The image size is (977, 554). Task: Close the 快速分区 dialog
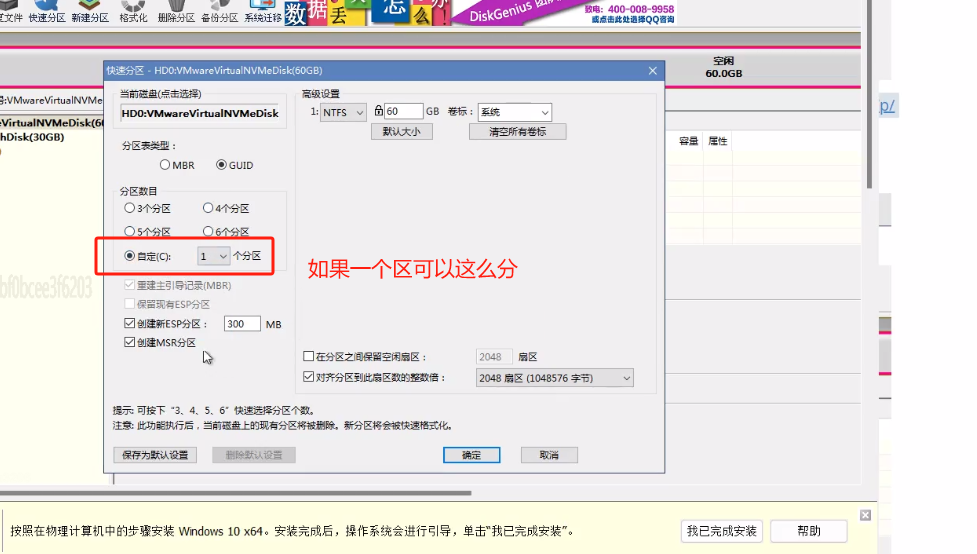click(652, 70)
